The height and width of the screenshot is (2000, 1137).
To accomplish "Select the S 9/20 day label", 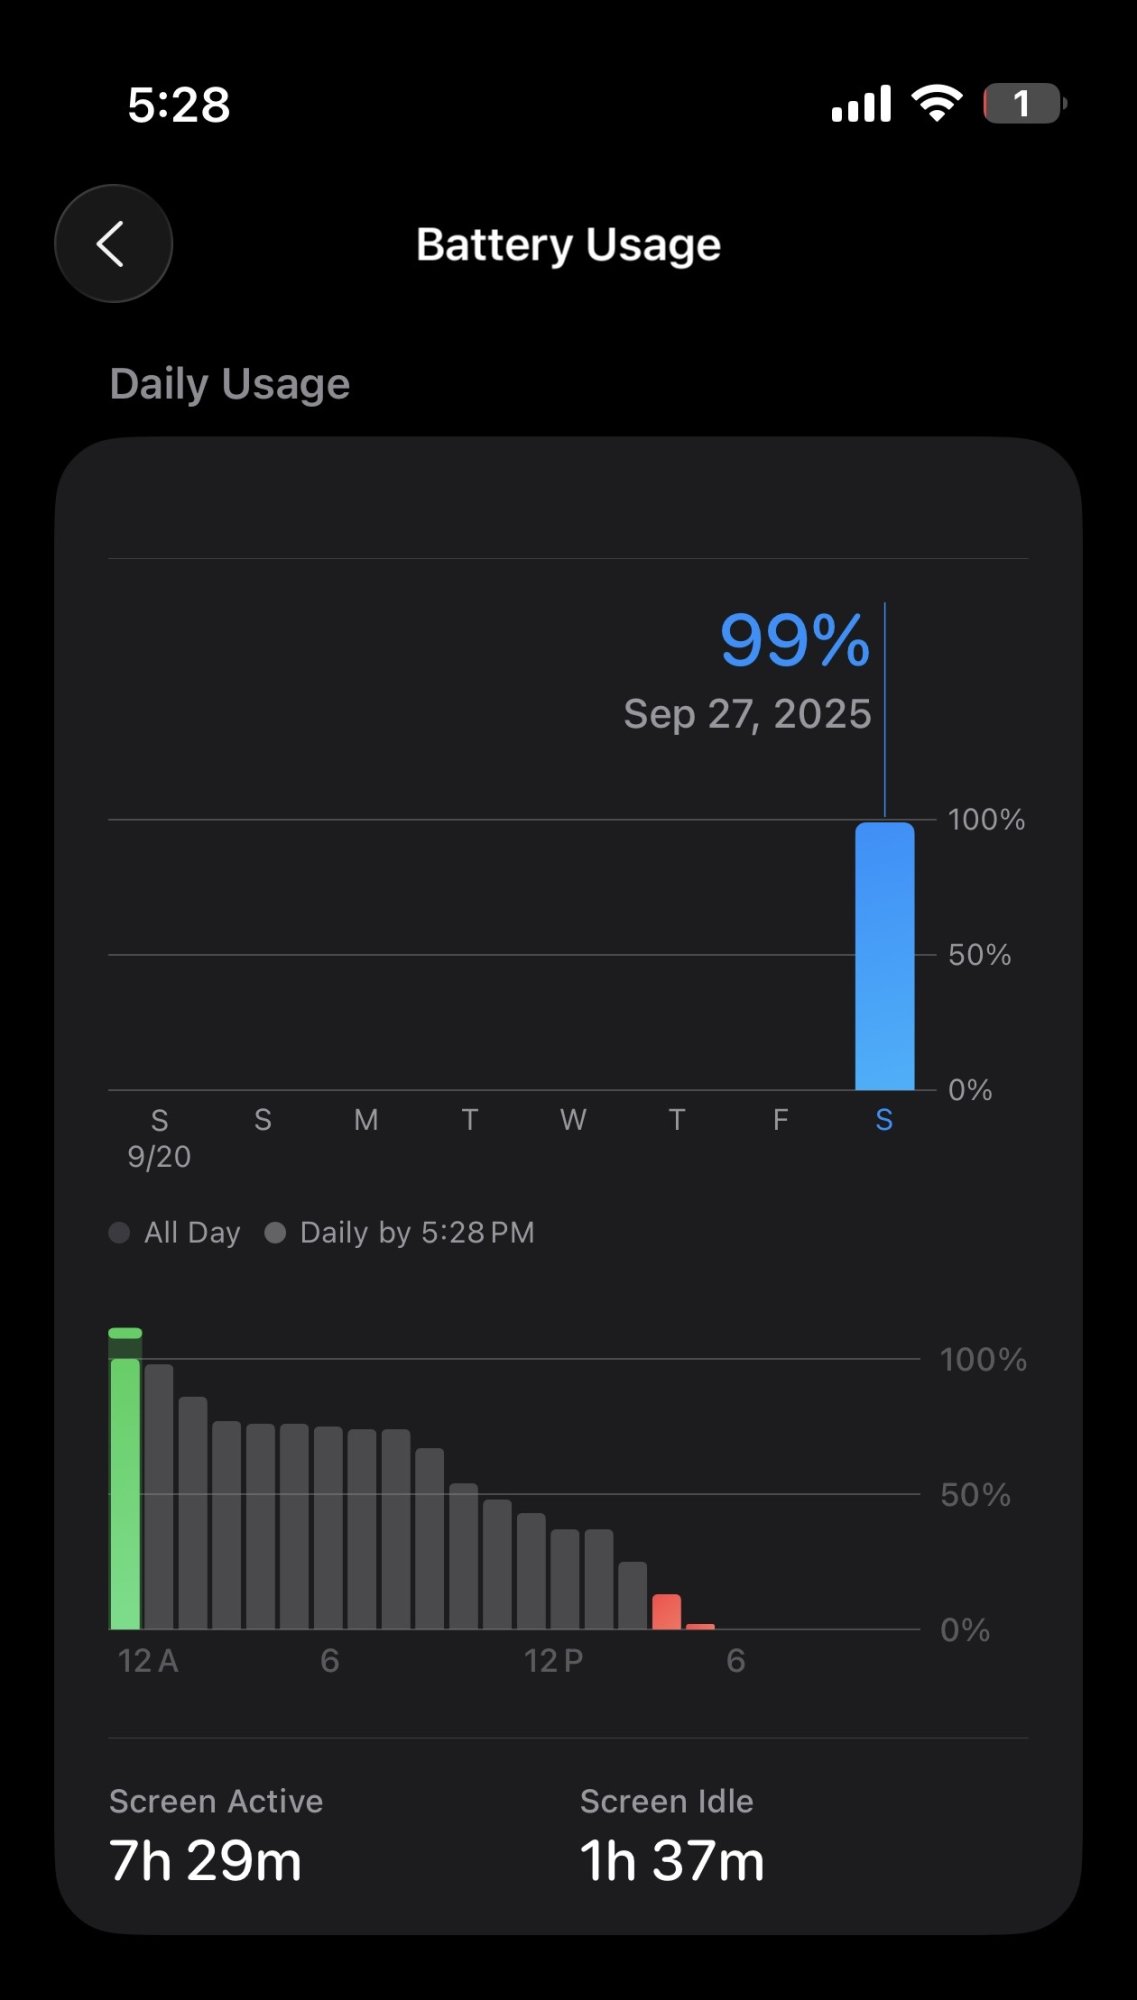I will [x=159, y=1138].
